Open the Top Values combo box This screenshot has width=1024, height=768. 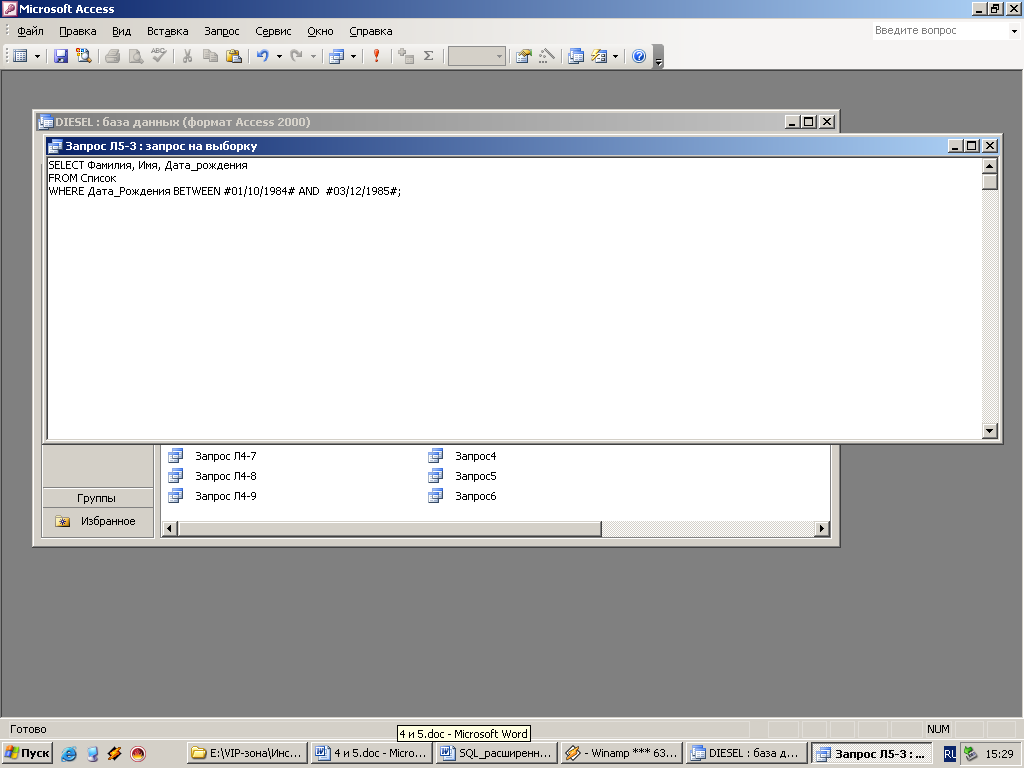(x=477, y=56)
